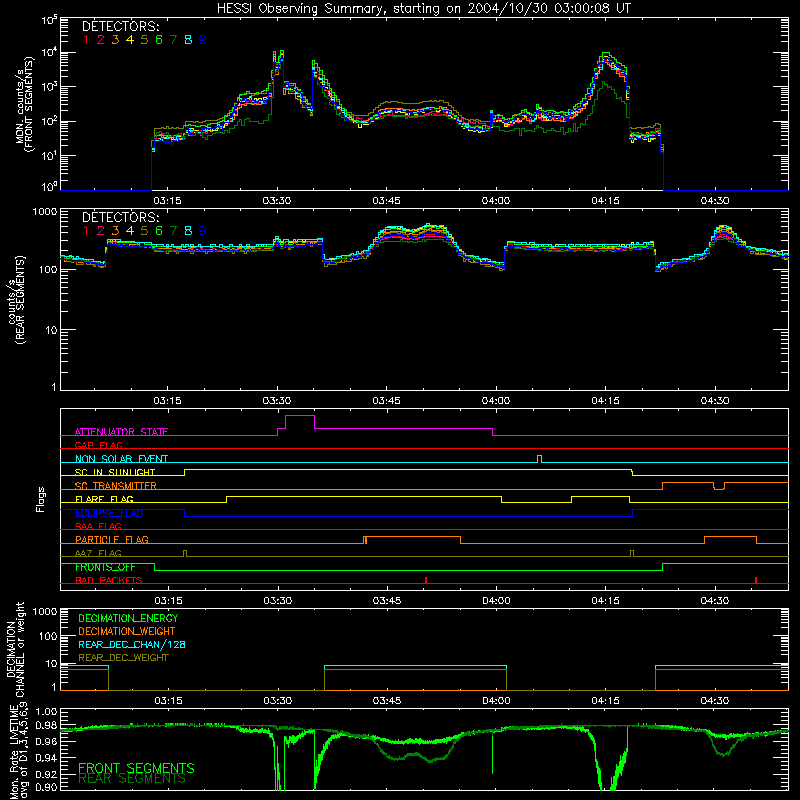Screen dimensions: 800x800
Task: Click the FLARE_FLAG label
Action: [104, 499]
